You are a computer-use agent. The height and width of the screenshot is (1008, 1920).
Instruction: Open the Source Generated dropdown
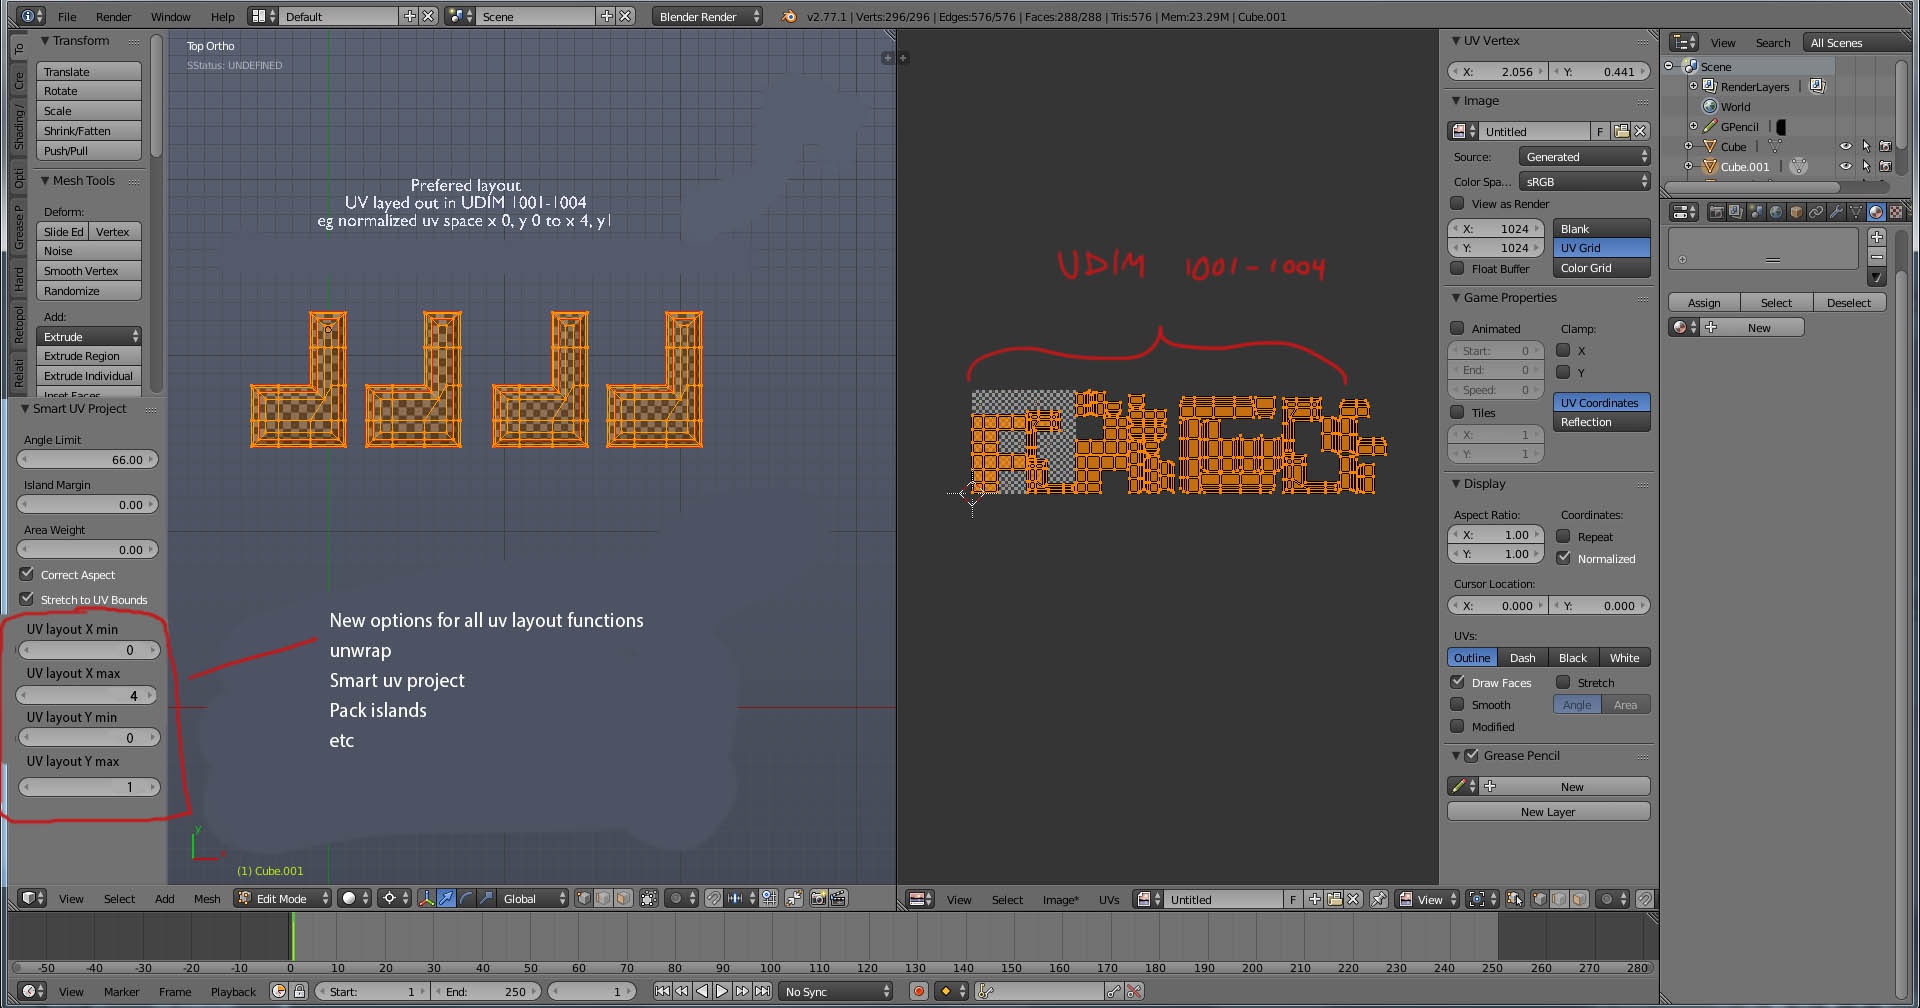[x=1584, y=156]
